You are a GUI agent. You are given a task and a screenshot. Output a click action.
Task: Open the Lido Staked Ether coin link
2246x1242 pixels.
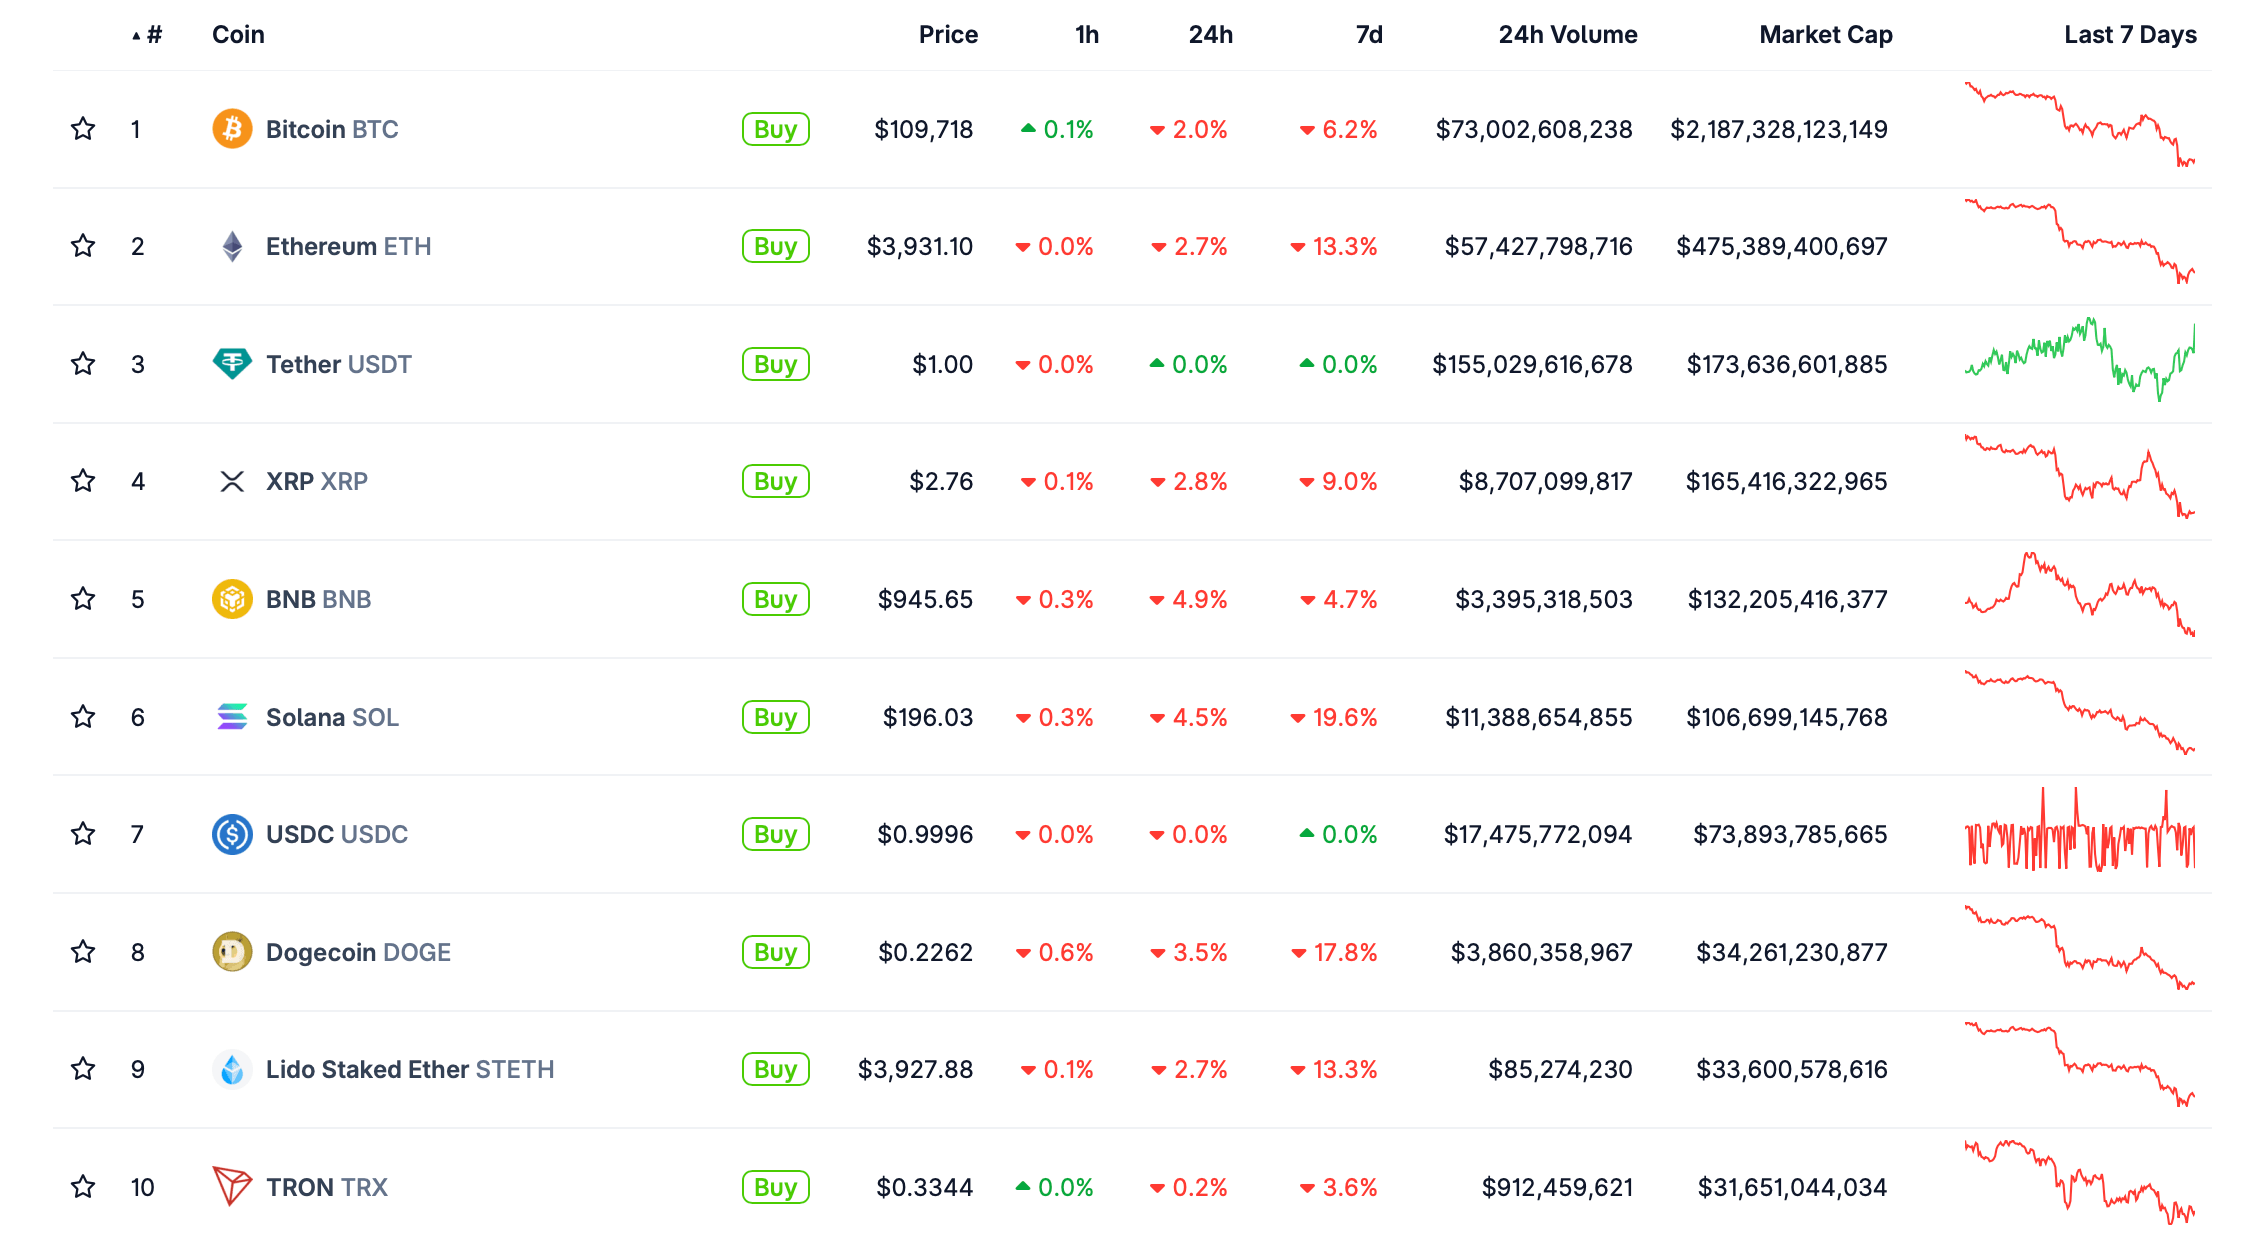pos(409,1070)
